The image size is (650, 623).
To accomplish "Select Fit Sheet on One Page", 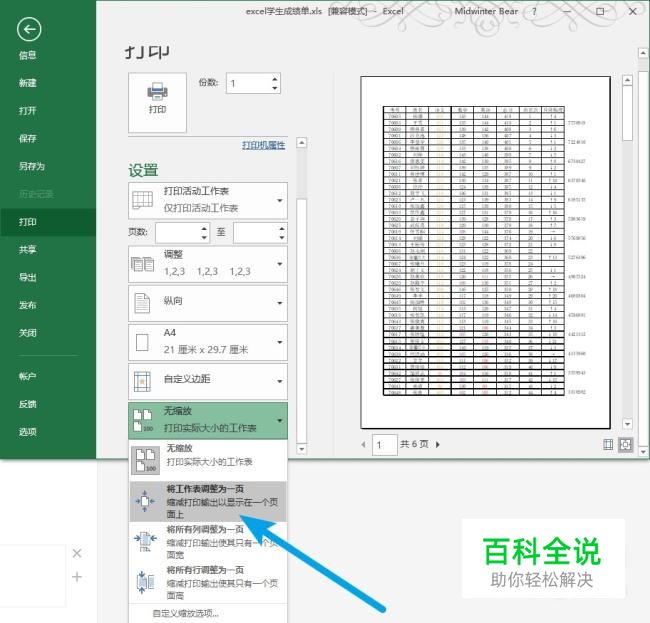I will [208, 502].
